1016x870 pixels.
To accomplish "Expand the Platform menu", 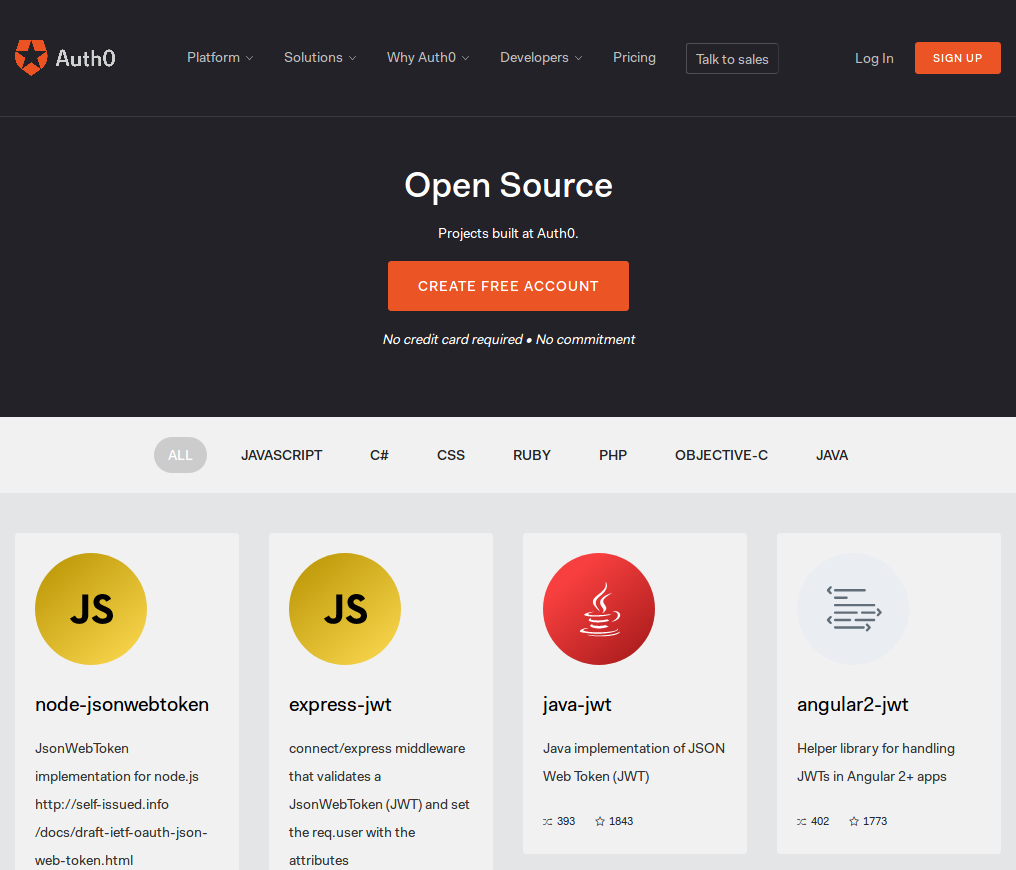I will [220, 58].
